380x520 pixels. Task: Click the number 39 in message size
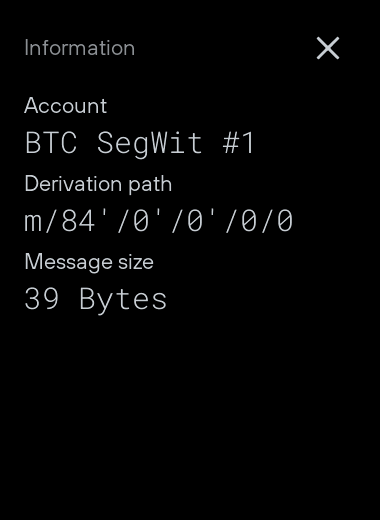(x=42, y=299)
